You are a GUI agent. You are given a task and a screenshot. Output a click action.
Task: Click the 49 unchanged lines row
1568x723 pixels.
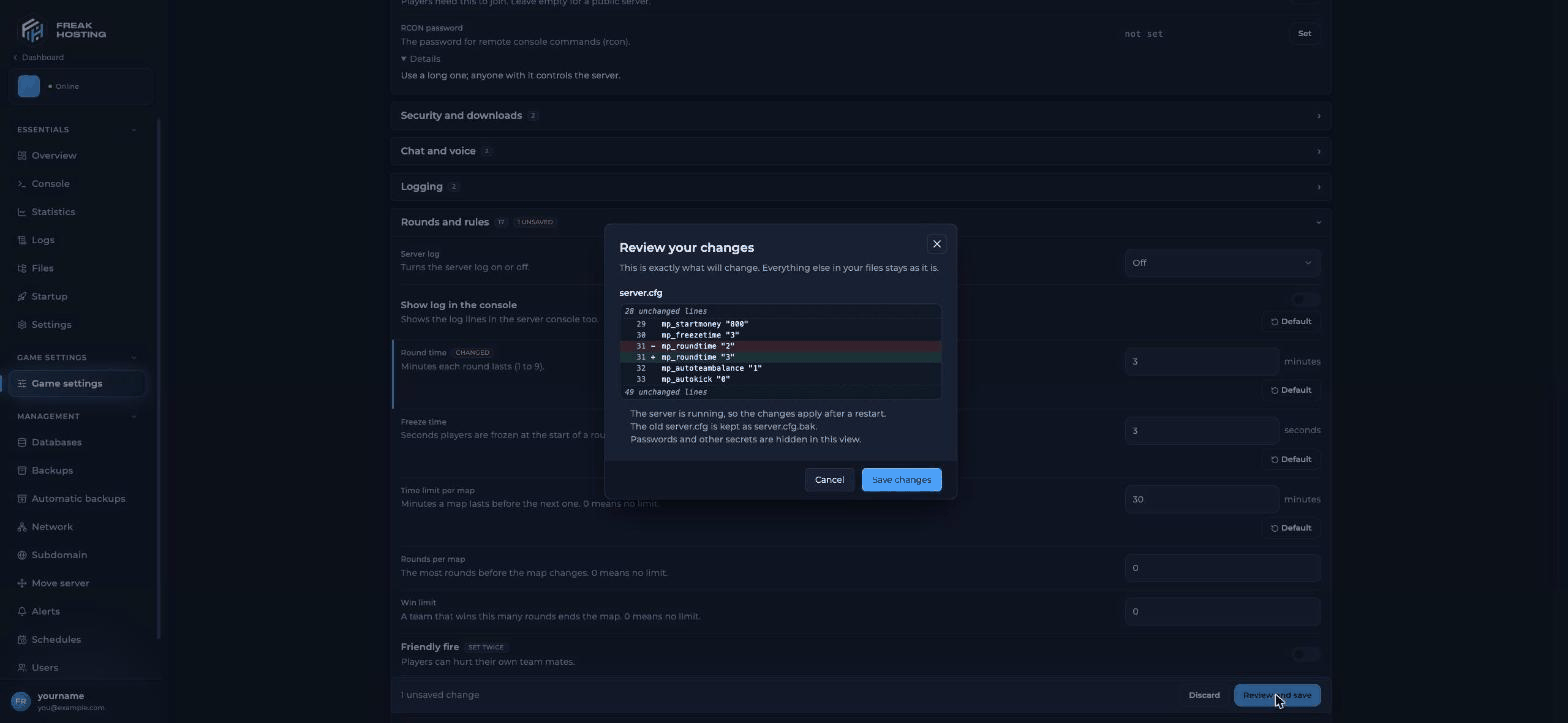(780, 393)
